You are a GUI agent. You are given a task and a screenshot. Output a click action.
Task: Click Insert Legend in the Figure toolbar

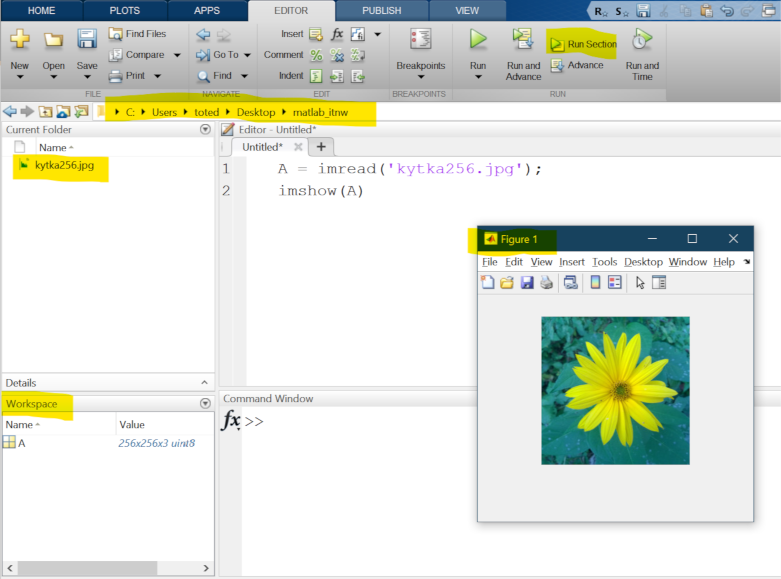(x=614, y=283)
